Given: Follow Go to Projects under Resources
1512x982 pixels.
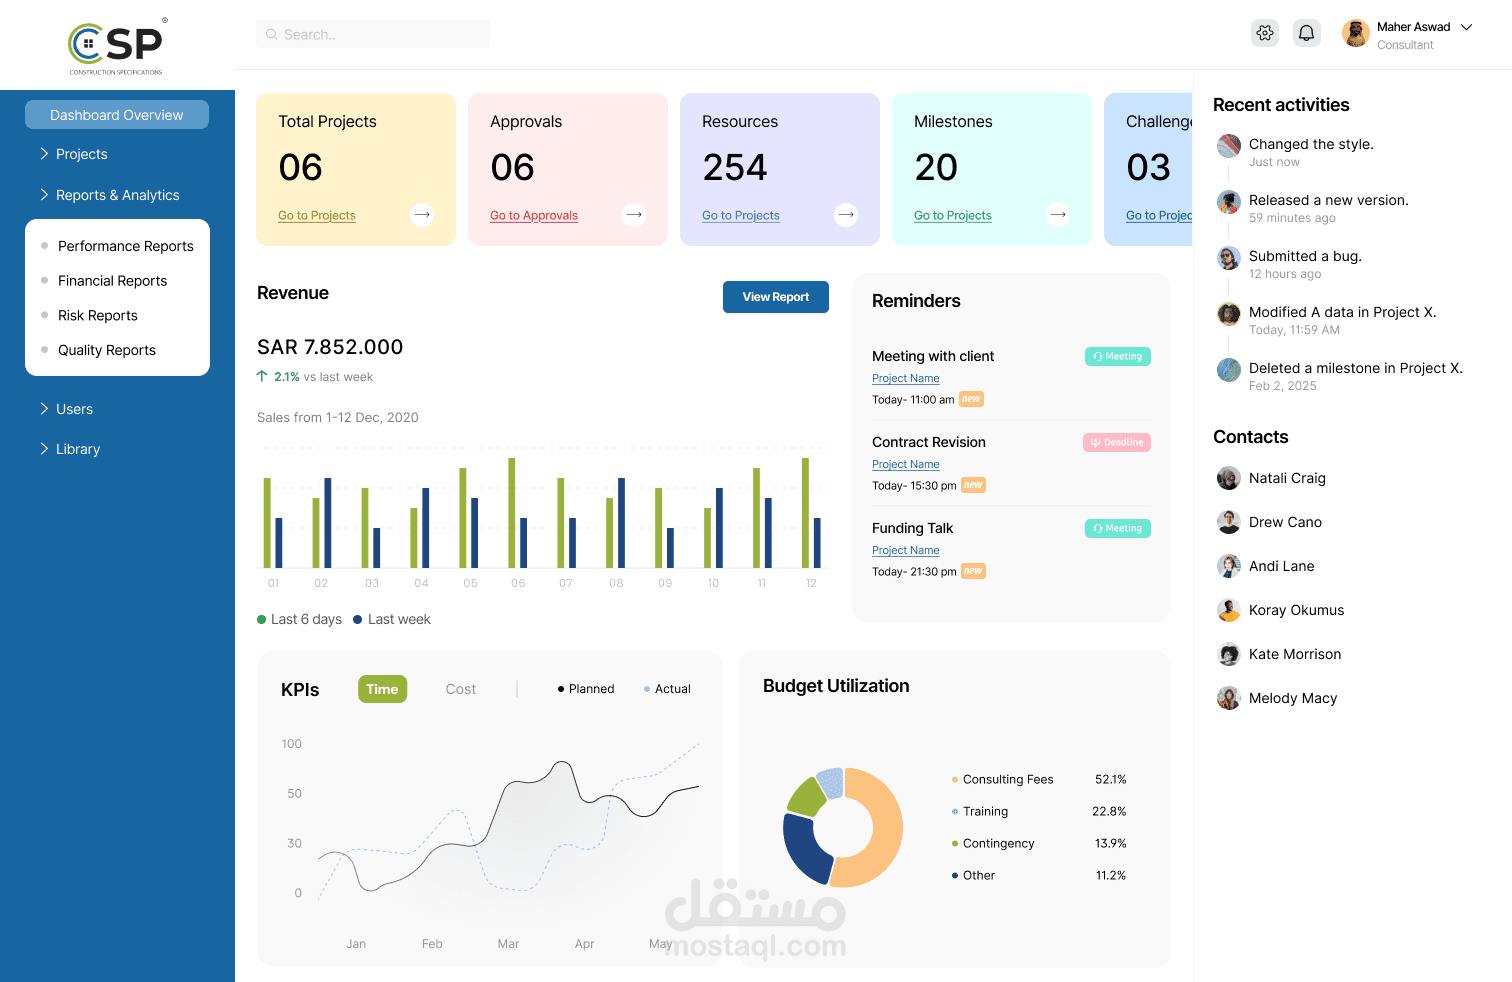Looking at the screenshot, I should point(741,215).
